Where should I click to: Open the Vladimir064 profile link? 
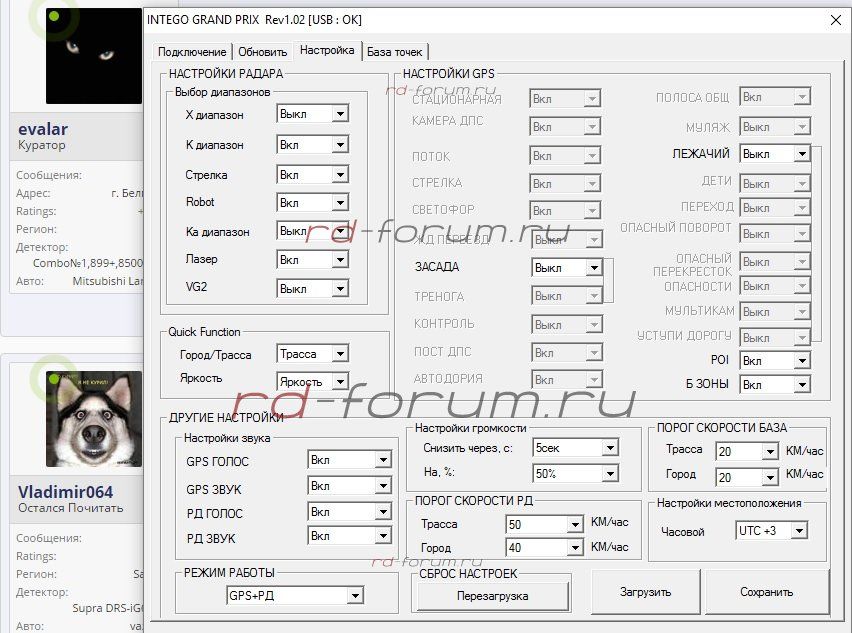(65, 491)
